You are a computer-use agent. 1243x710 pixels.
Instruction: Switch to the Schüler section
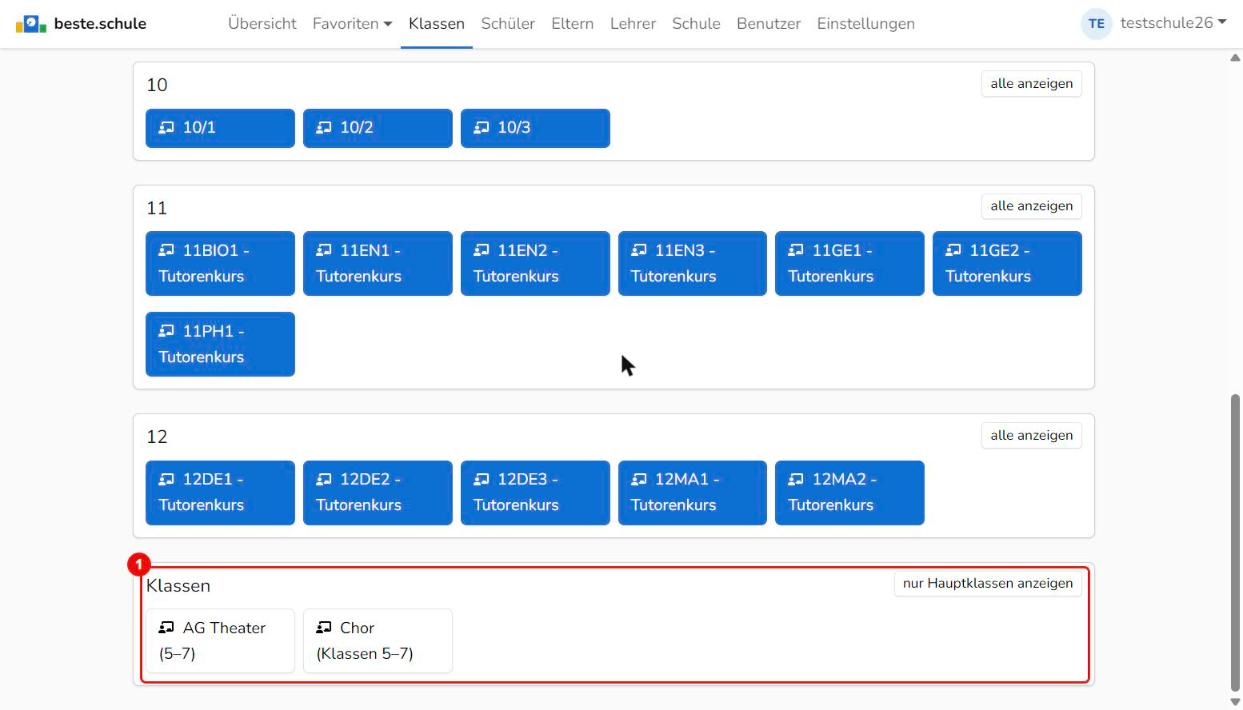coord(508,23)
